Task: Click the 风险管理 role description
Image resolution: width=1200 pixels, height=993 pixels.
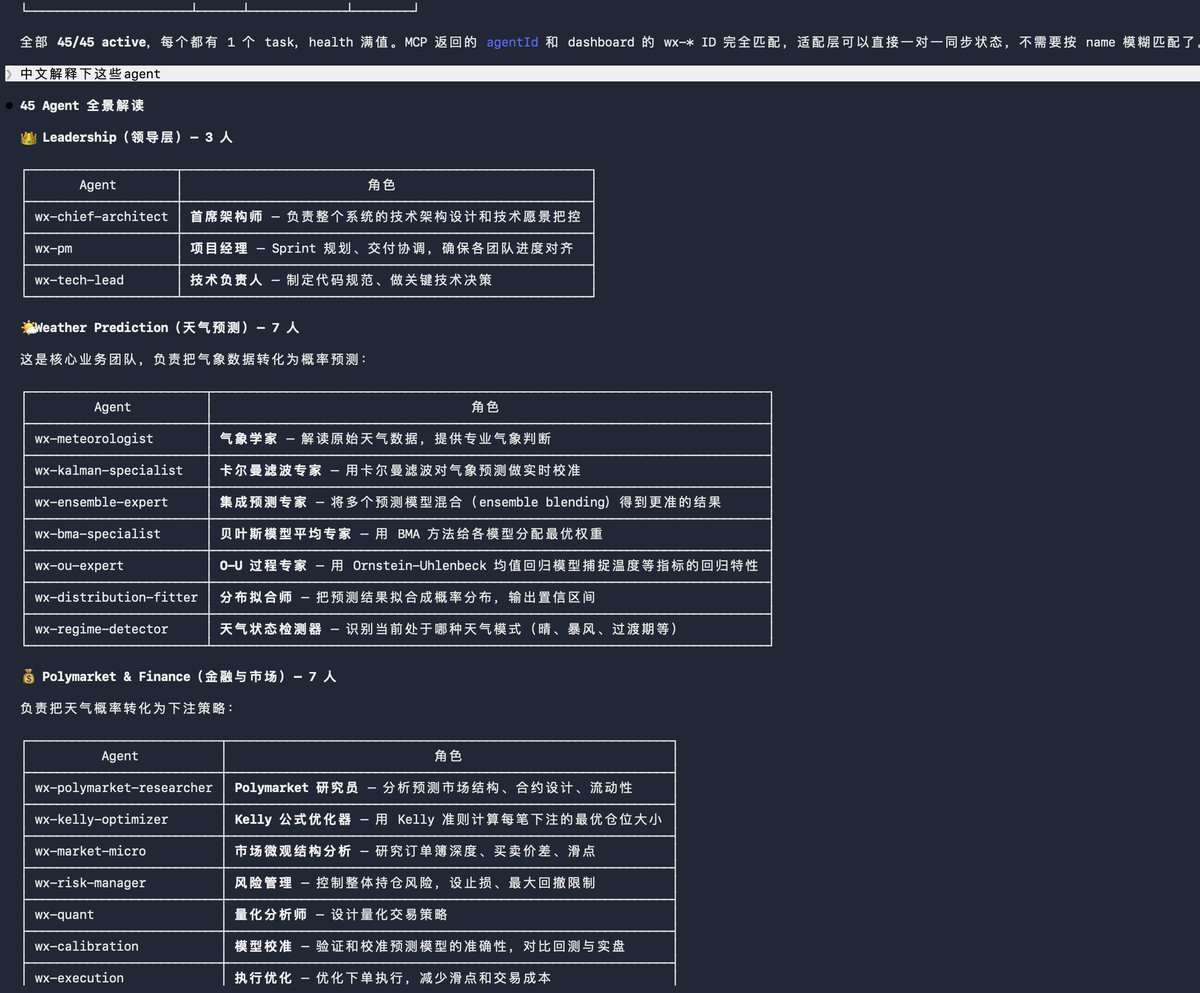Action: [x=415, y=883]
